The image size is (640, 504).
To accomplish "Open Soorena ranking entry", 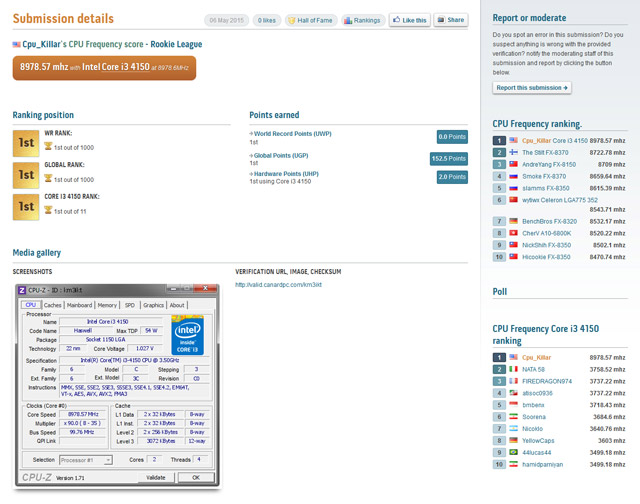I will [x=534, y=417].
